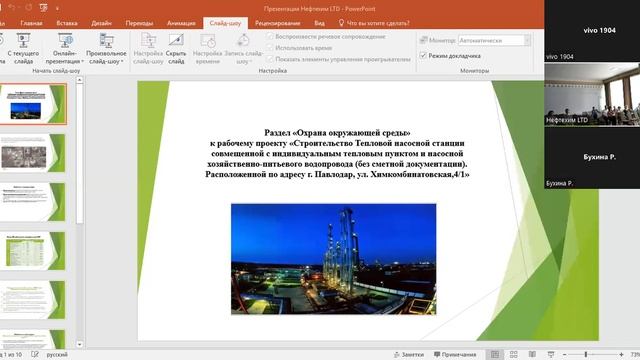Viewport: 640px width, 360px height.
Task: Click zoom in plus button
Action: [621, 354]
